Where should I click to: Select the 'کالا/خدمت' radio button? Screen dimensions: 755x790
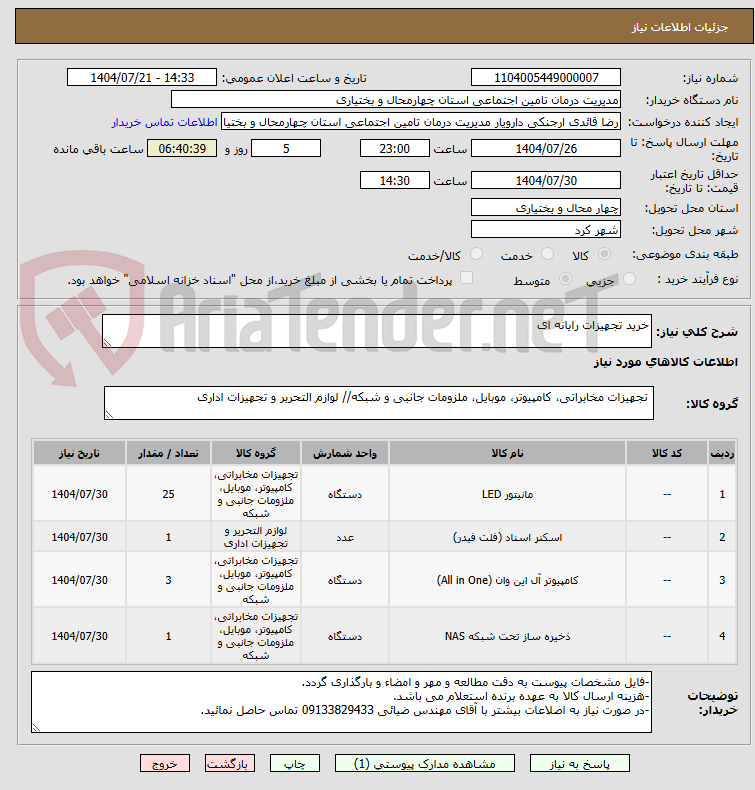tap(476, 254)
